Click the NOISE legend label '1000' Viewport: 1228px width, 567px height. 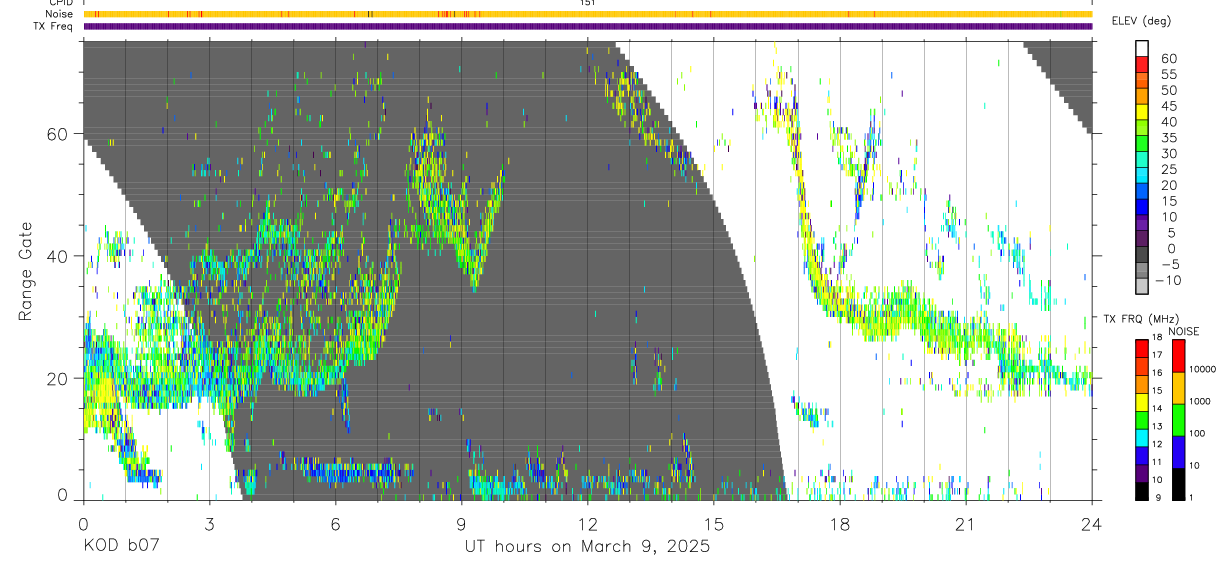point(1199,402)
